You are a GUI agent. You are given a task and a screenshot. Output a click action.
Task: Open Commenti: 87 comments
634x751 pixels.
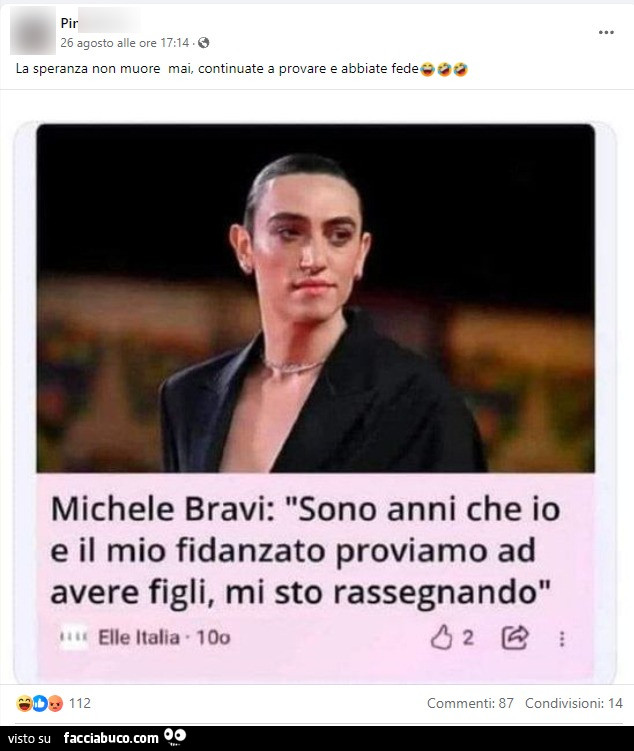pyautogui.click(x=470, y=703)
